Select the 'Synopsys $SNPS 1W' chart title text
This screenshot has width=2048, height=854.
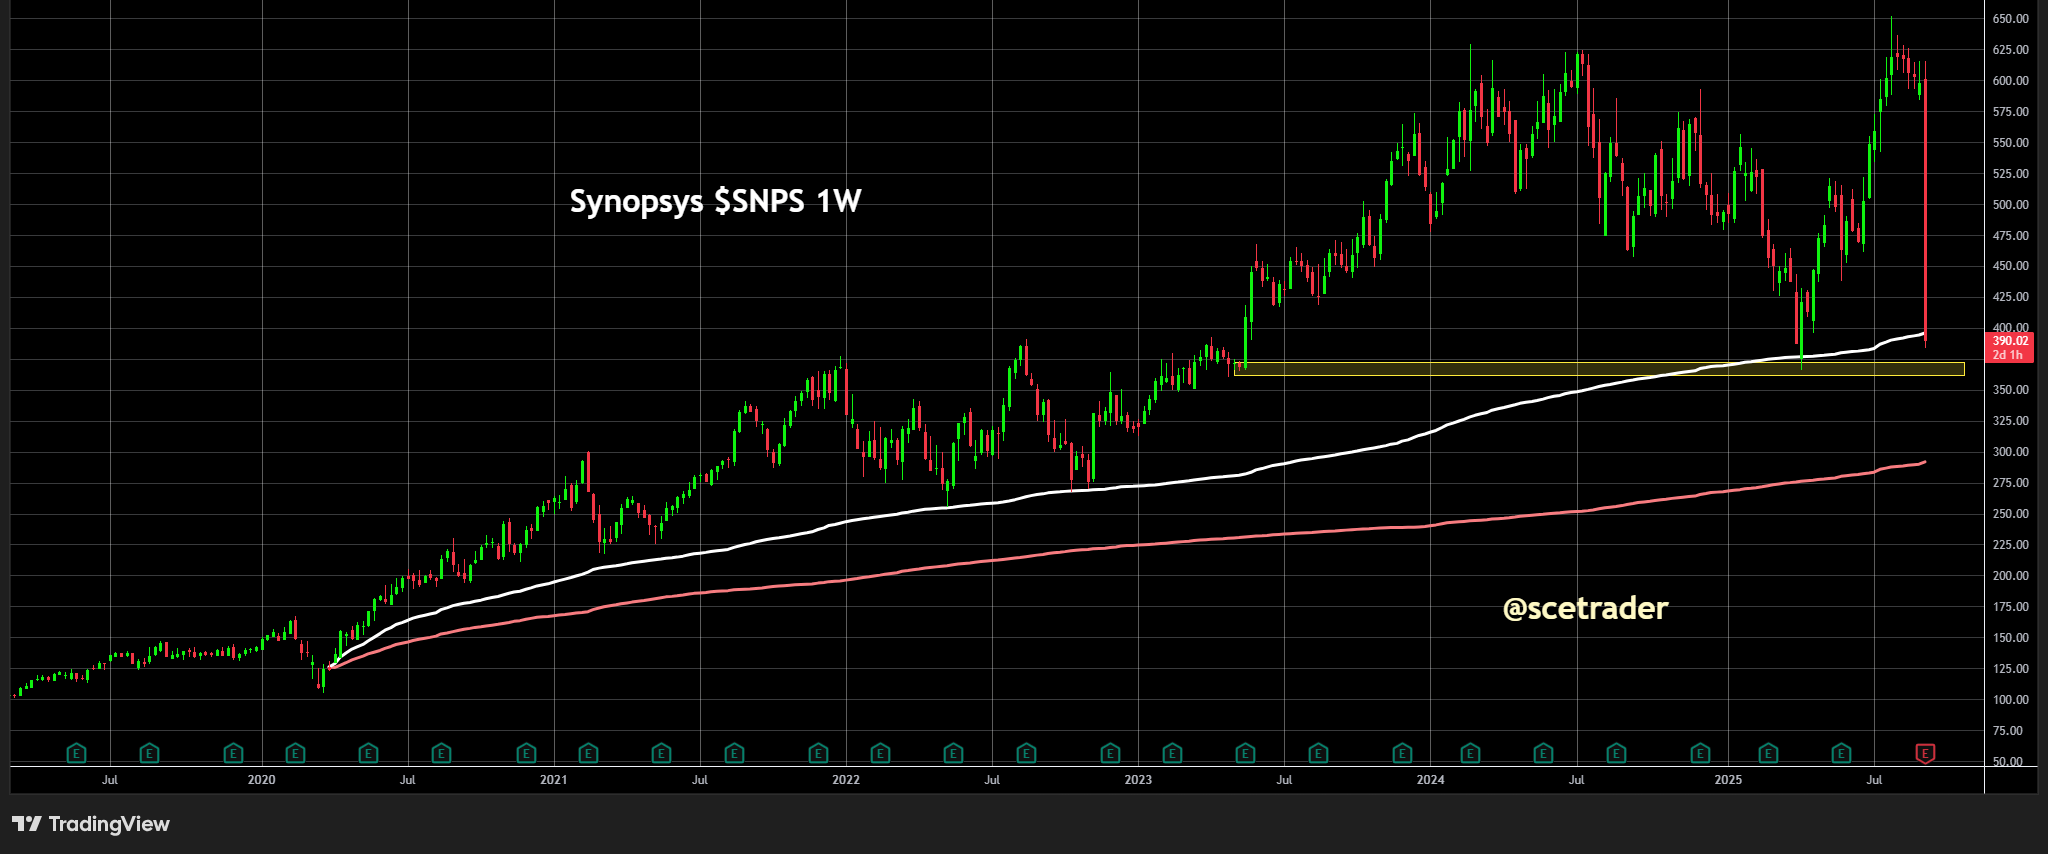coord(715,201)
